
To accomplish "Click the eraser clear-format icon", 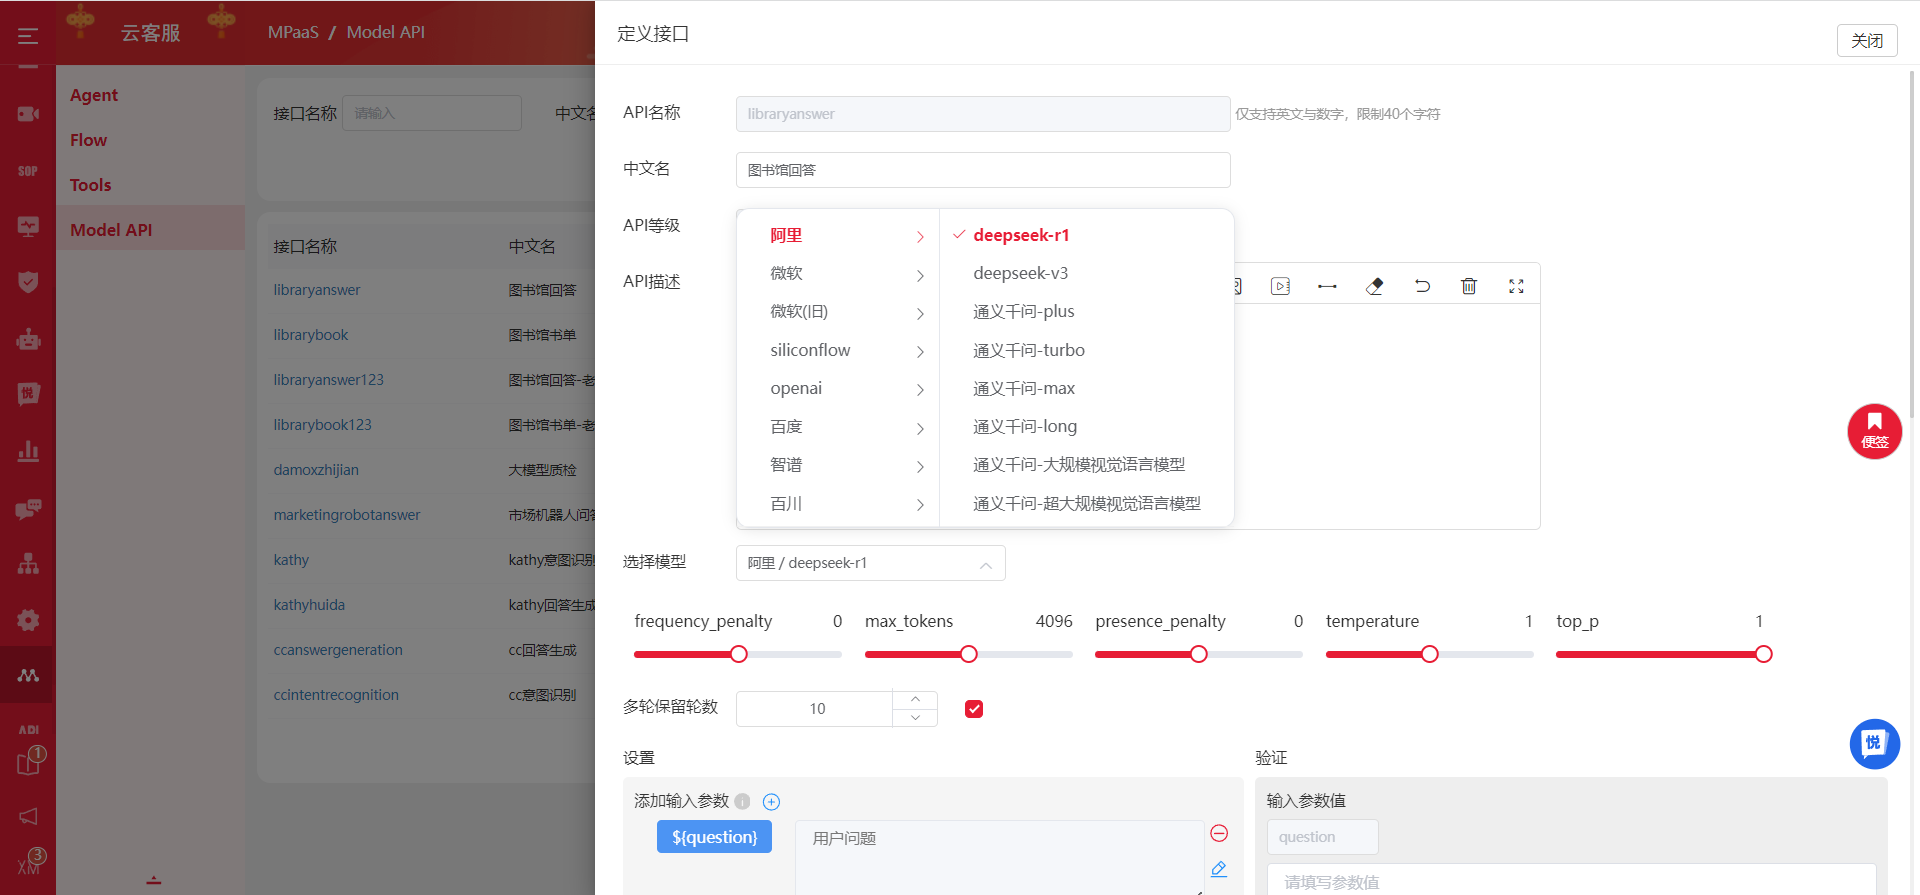I will [1375, 286].
